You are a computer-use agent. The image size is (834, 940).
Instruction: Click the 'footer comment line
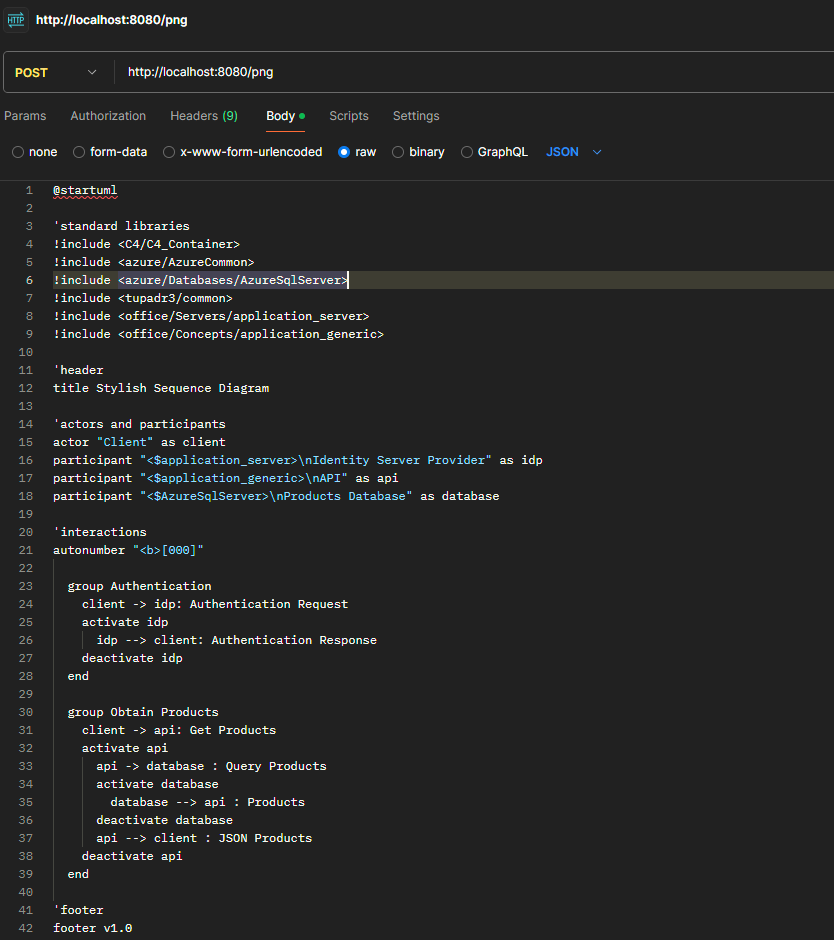click(x=78, y=909)
